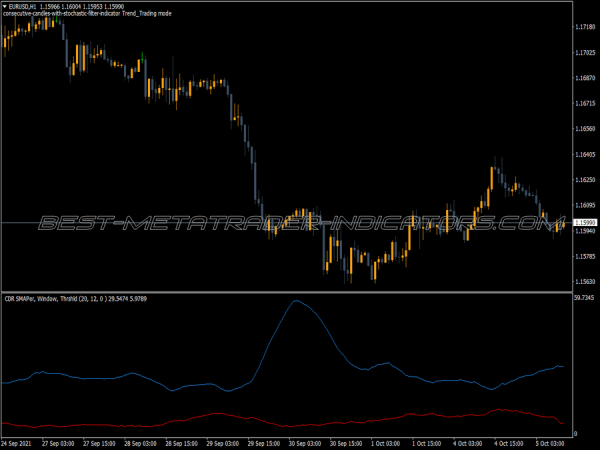Image resolution: width=600 pixels, height=450 pixels.
Task: Click the 1.15630 price axis label
Action: pyautogui.click(x=585, y=282)
